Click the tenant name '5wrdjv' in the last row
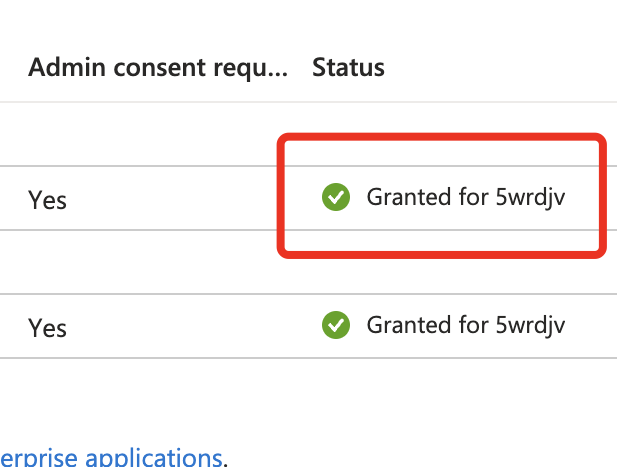The width and height of the screenshot is (617, 467). (x=531, y=325)
